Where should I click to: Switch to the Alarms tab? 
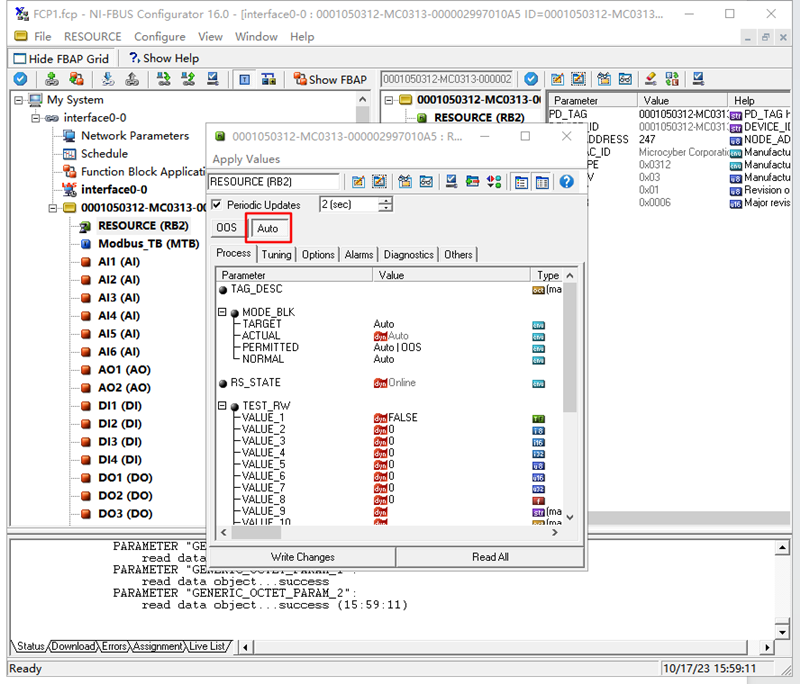point(359,254)
